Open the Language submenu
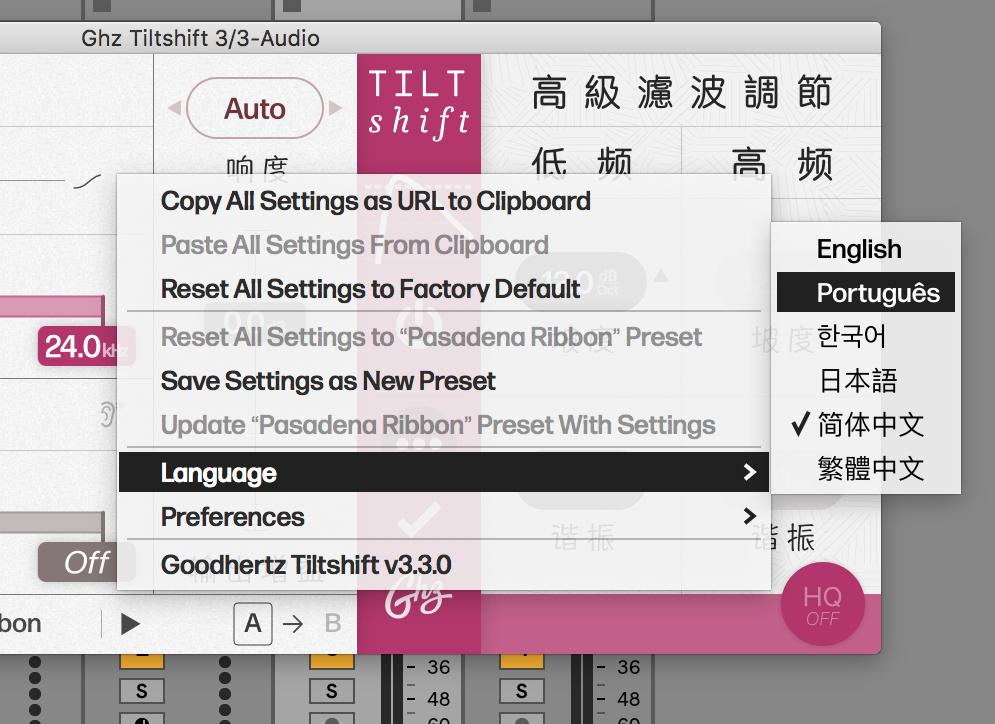This screenshot has width=995, height=724. pos(444,472)
